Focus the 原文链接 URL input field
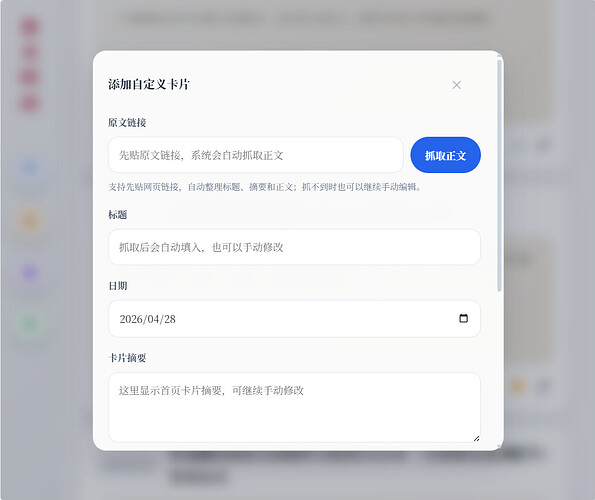 coord(255,155)
